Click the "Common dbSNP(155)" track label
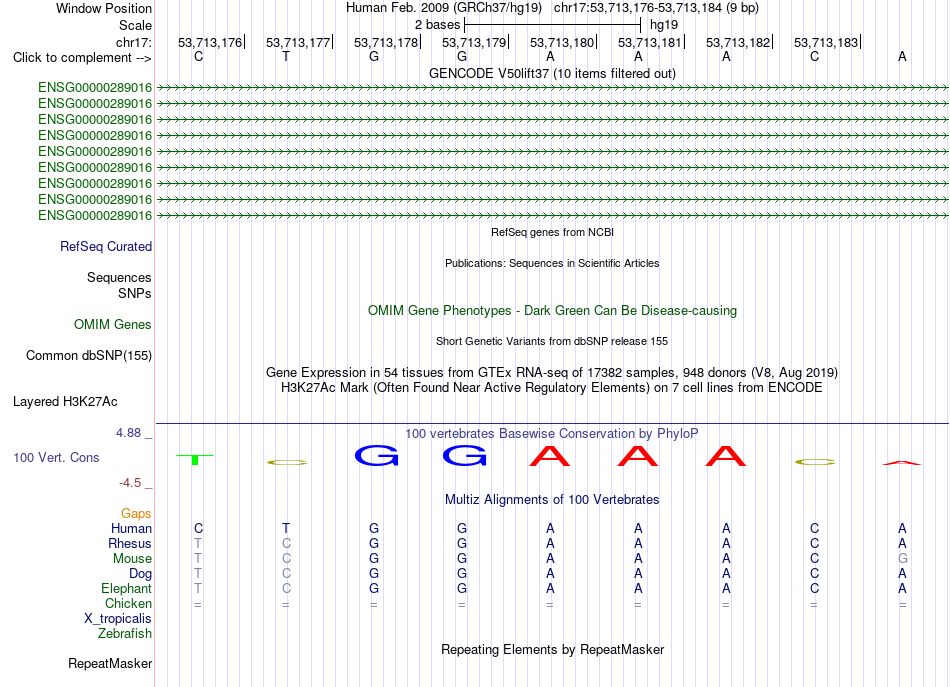This screenshot has height=687, width=950. pyautogui.click(x=89, y=356)
